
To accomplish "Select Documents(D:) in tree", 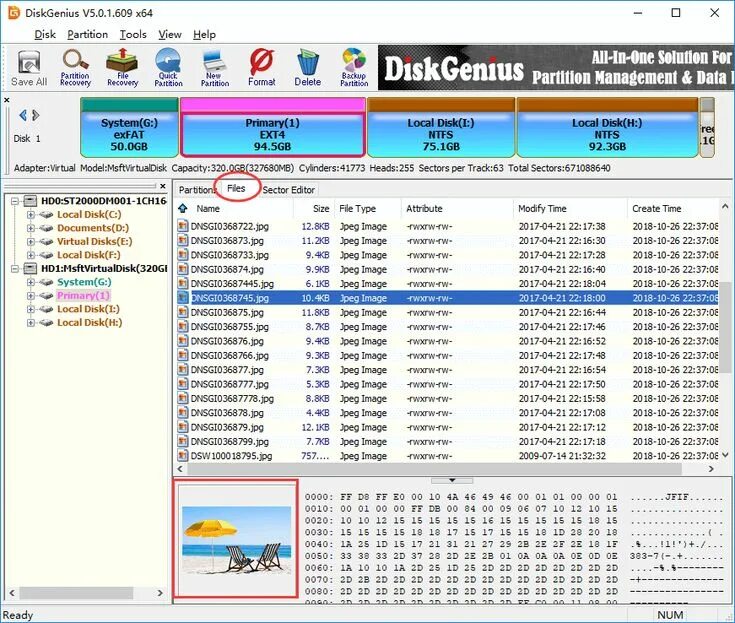I will 93,228.
